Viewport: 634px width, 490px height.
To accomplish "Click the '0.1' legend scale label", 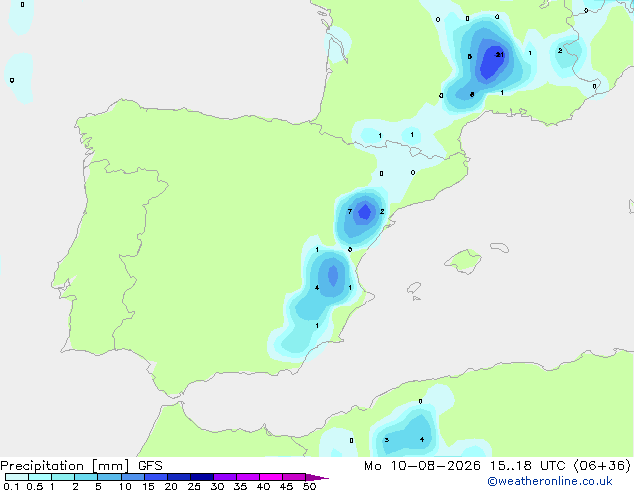I will pos(11,486).
